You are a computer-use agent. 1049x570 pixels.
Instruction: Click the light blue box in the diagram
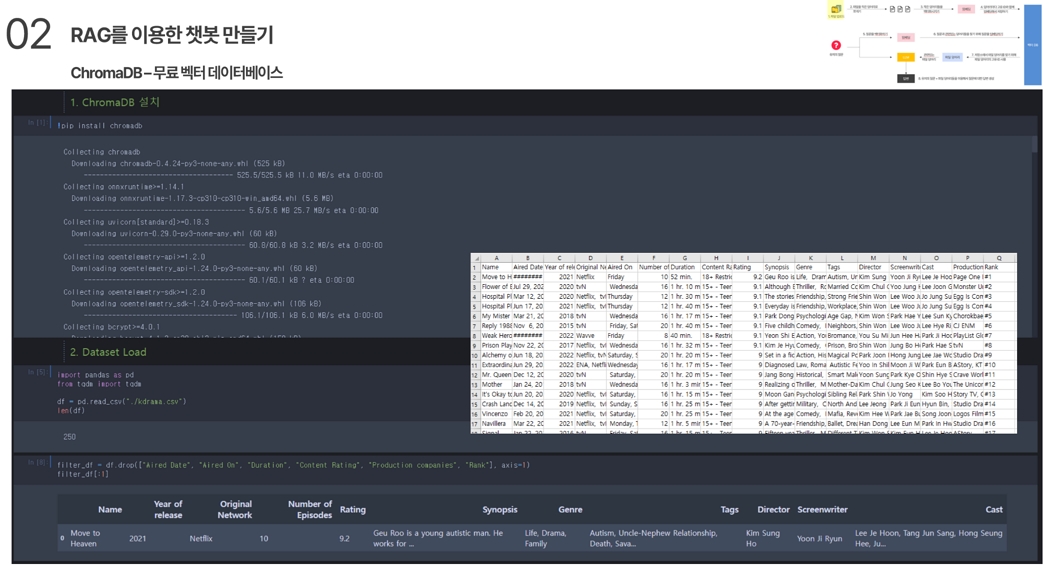(951, 58)
